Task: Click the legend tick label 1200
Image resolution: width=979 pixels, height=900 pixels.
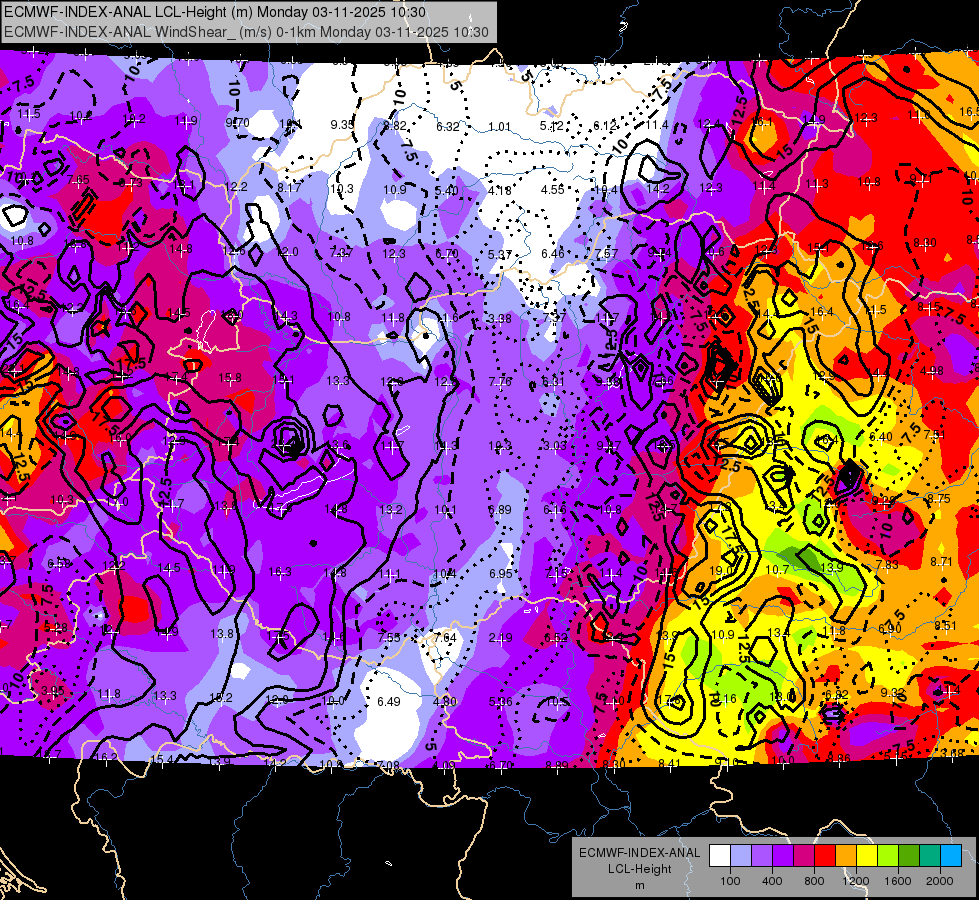Action: (x=856, y=881)
